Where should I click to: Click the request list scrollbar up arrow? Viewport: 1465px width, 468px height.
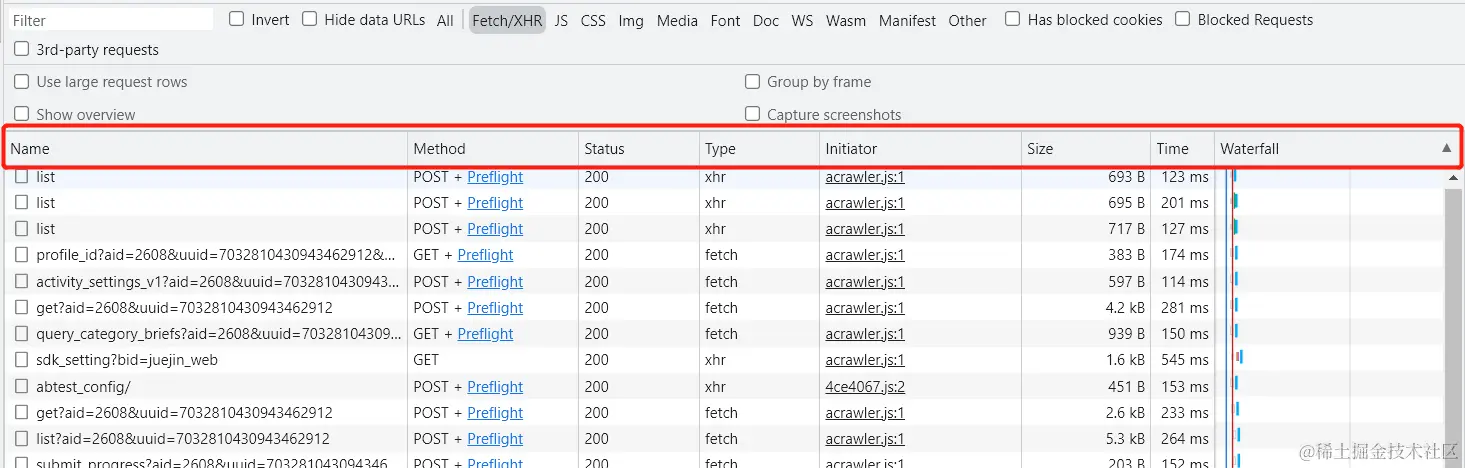point(1453,178)
